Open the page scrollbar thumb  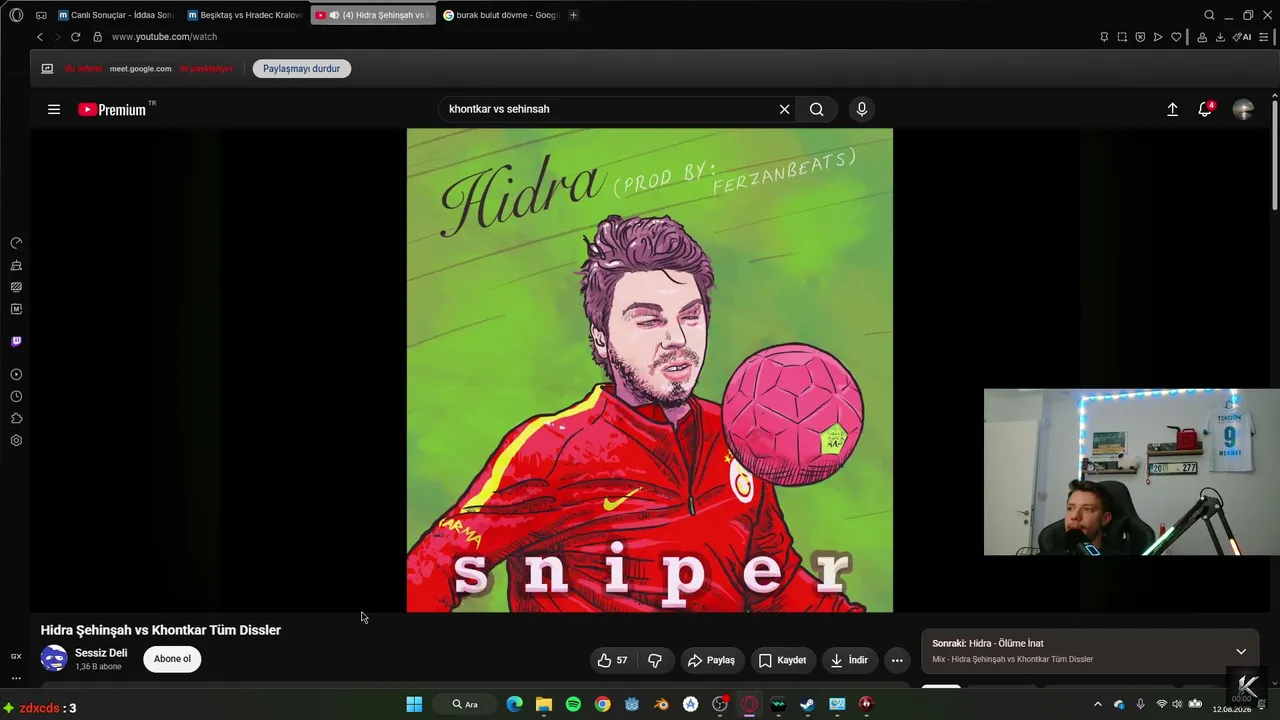1274,154
